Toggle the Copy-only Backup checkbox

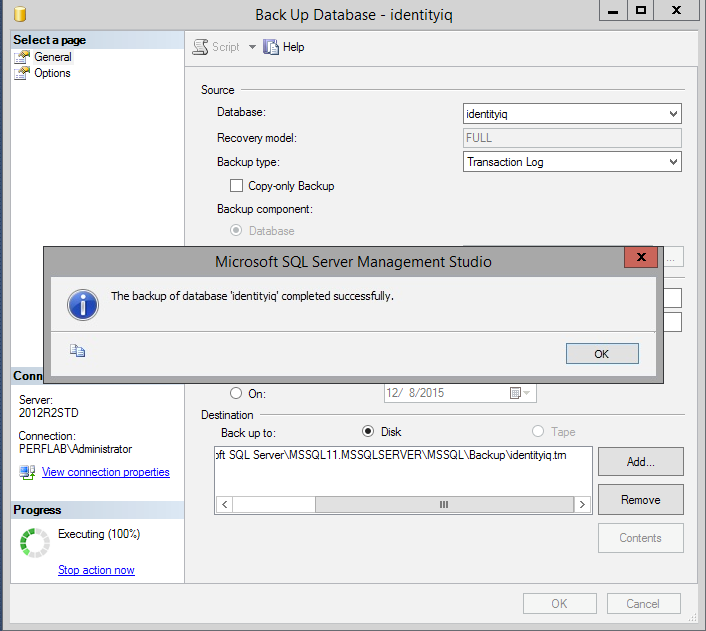point(236,186)
